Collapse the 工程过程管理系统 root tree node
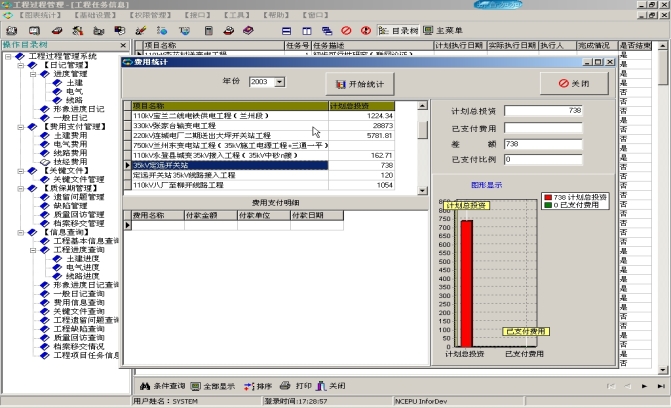 [x=8, y=57]
